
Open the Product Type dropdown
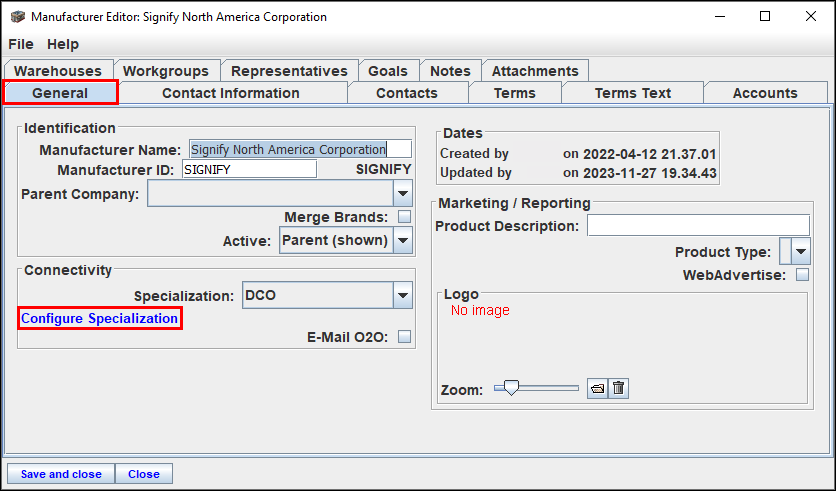point(801,252)
